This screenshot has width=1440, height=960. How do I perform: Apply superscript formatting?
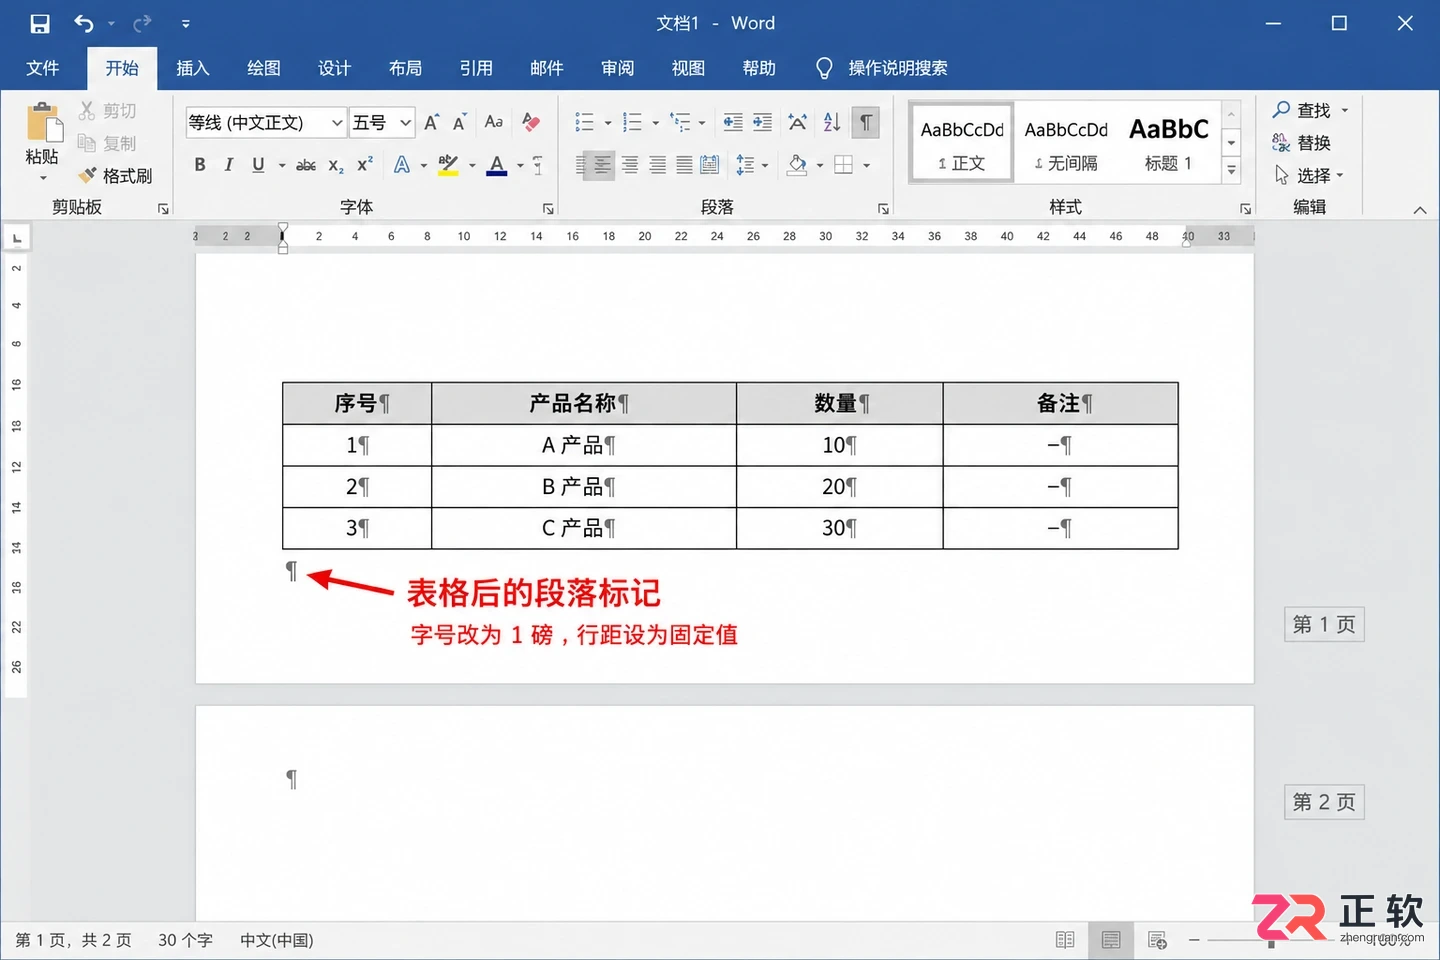(x=365, y=165)
